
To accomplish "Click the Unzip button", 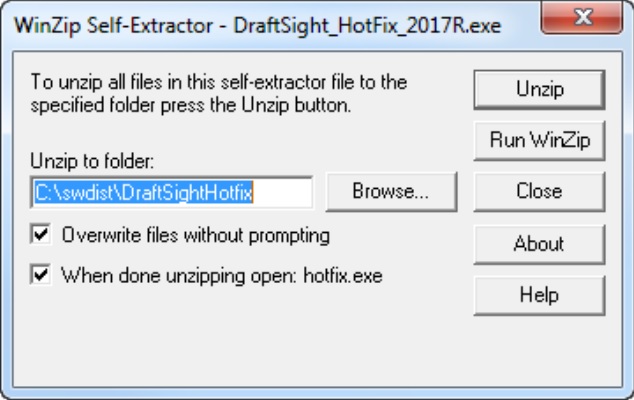I will (539, 89).
